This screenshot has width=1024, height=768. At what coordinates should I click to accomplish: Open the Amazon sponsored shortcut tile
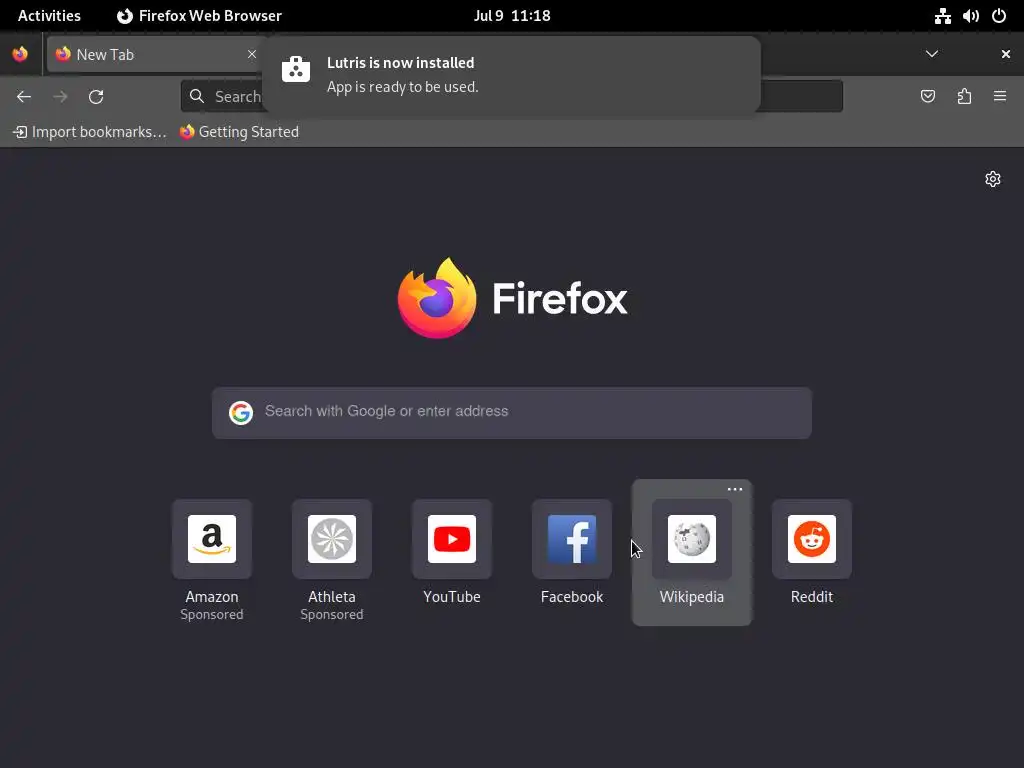click(212, 539)
